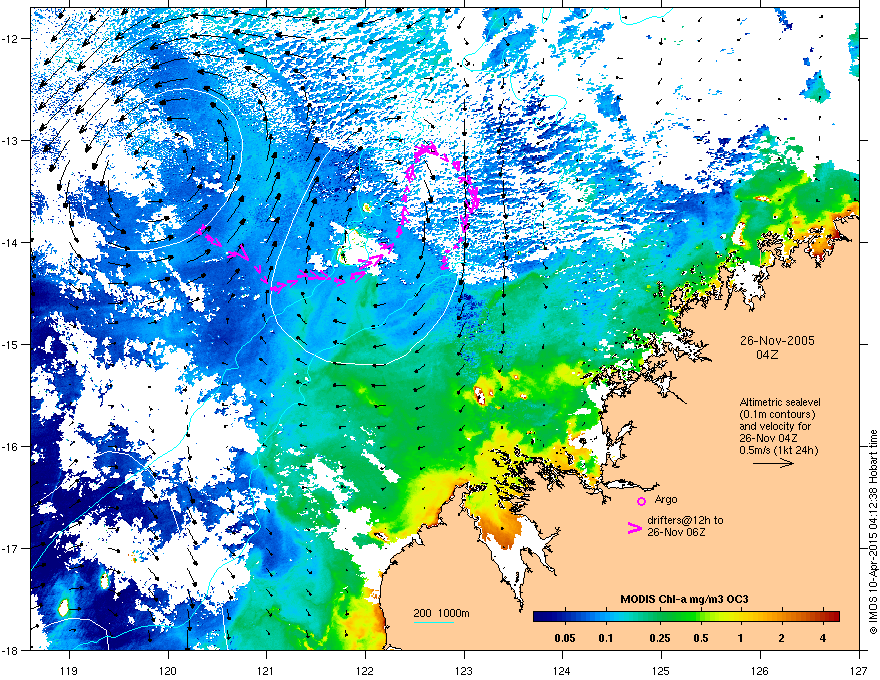Image resolution: width=880 pixels, height=680 pixels.
Task: Click longitude axis label 125
Action: click(661, 670)
